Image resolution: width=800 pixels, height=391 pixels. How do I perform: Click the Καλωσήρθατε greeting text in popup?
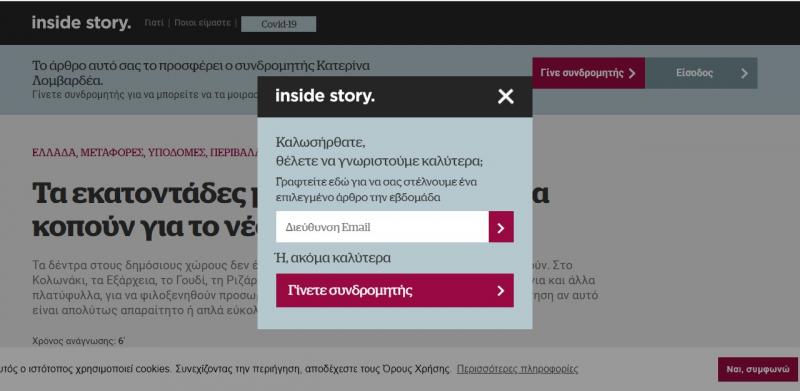[320, 142]
